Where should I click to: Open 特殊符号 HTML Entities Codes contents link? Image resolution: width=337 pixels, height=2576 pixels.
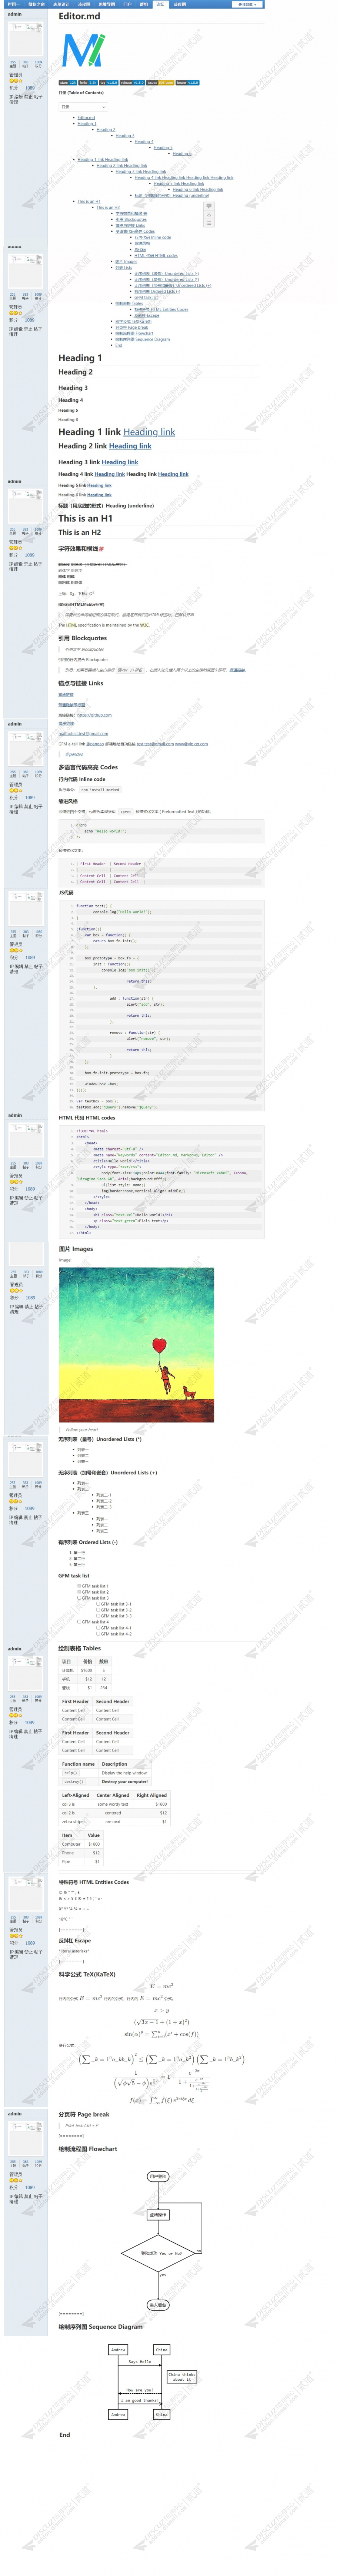point(161,309)
